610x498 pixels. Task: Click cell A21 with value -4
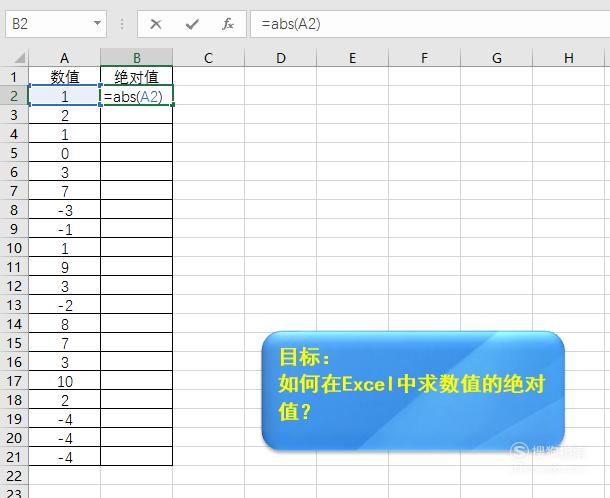point(65,457)
